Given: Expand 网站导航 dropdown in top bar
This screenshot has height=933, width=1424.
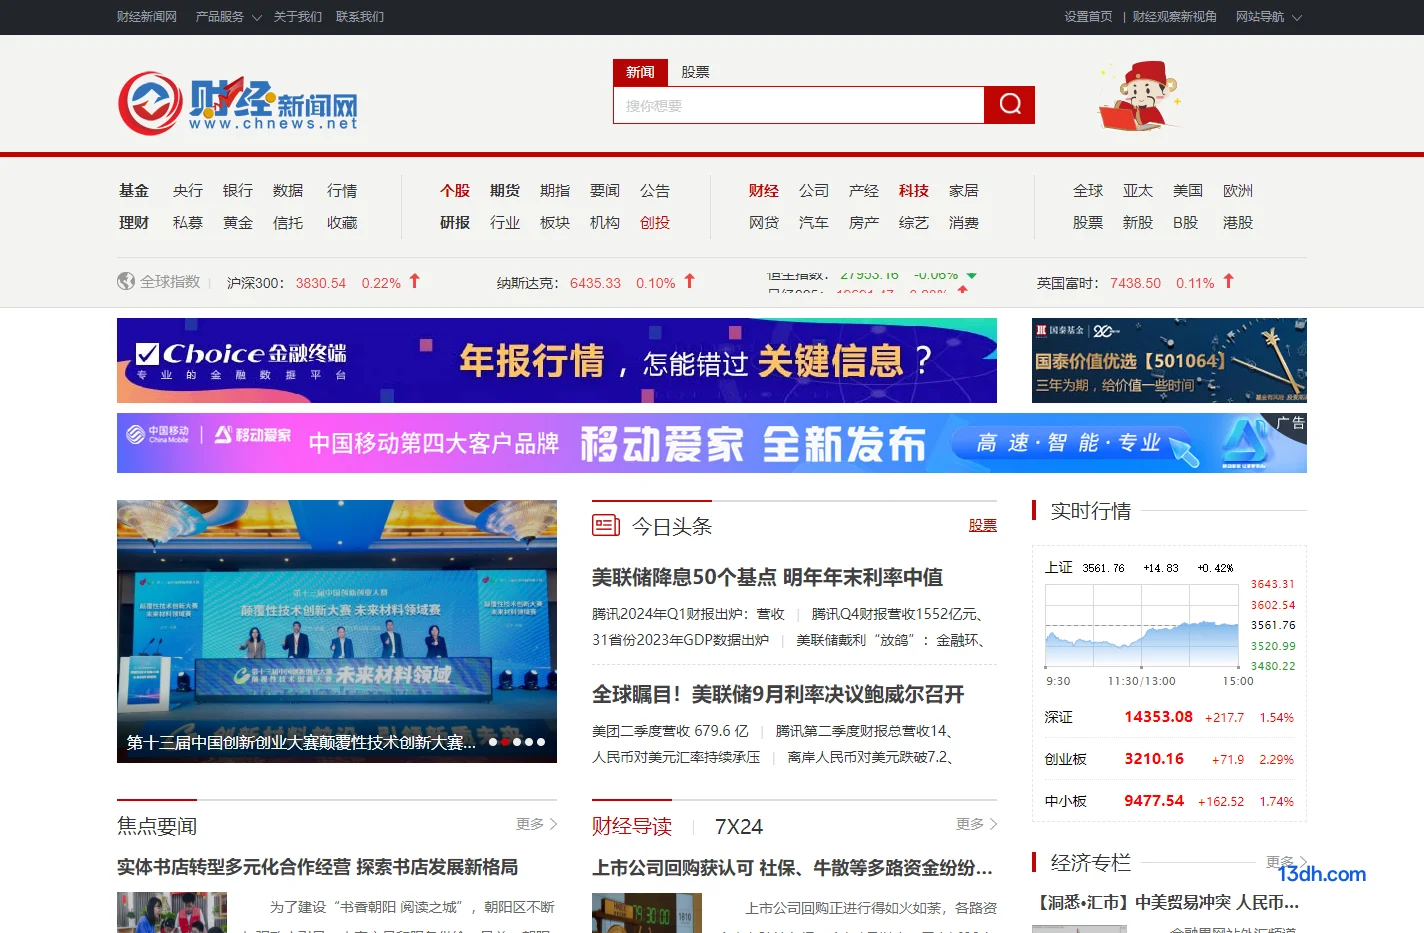Looking at the screenshot, I should (1269, 17).
